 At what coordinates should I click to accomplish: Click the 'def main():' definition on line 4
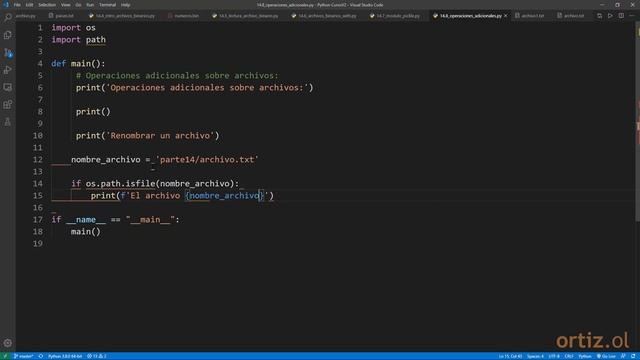tap(78, 64)
